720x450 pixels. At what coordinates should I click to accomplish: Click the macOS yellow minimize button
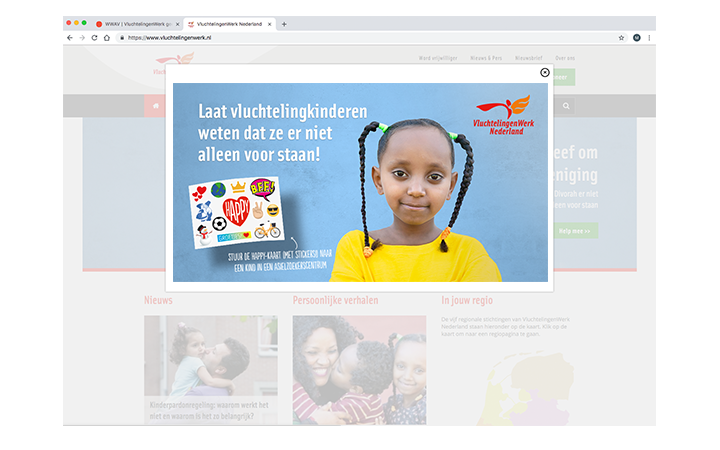click(76, 23)
